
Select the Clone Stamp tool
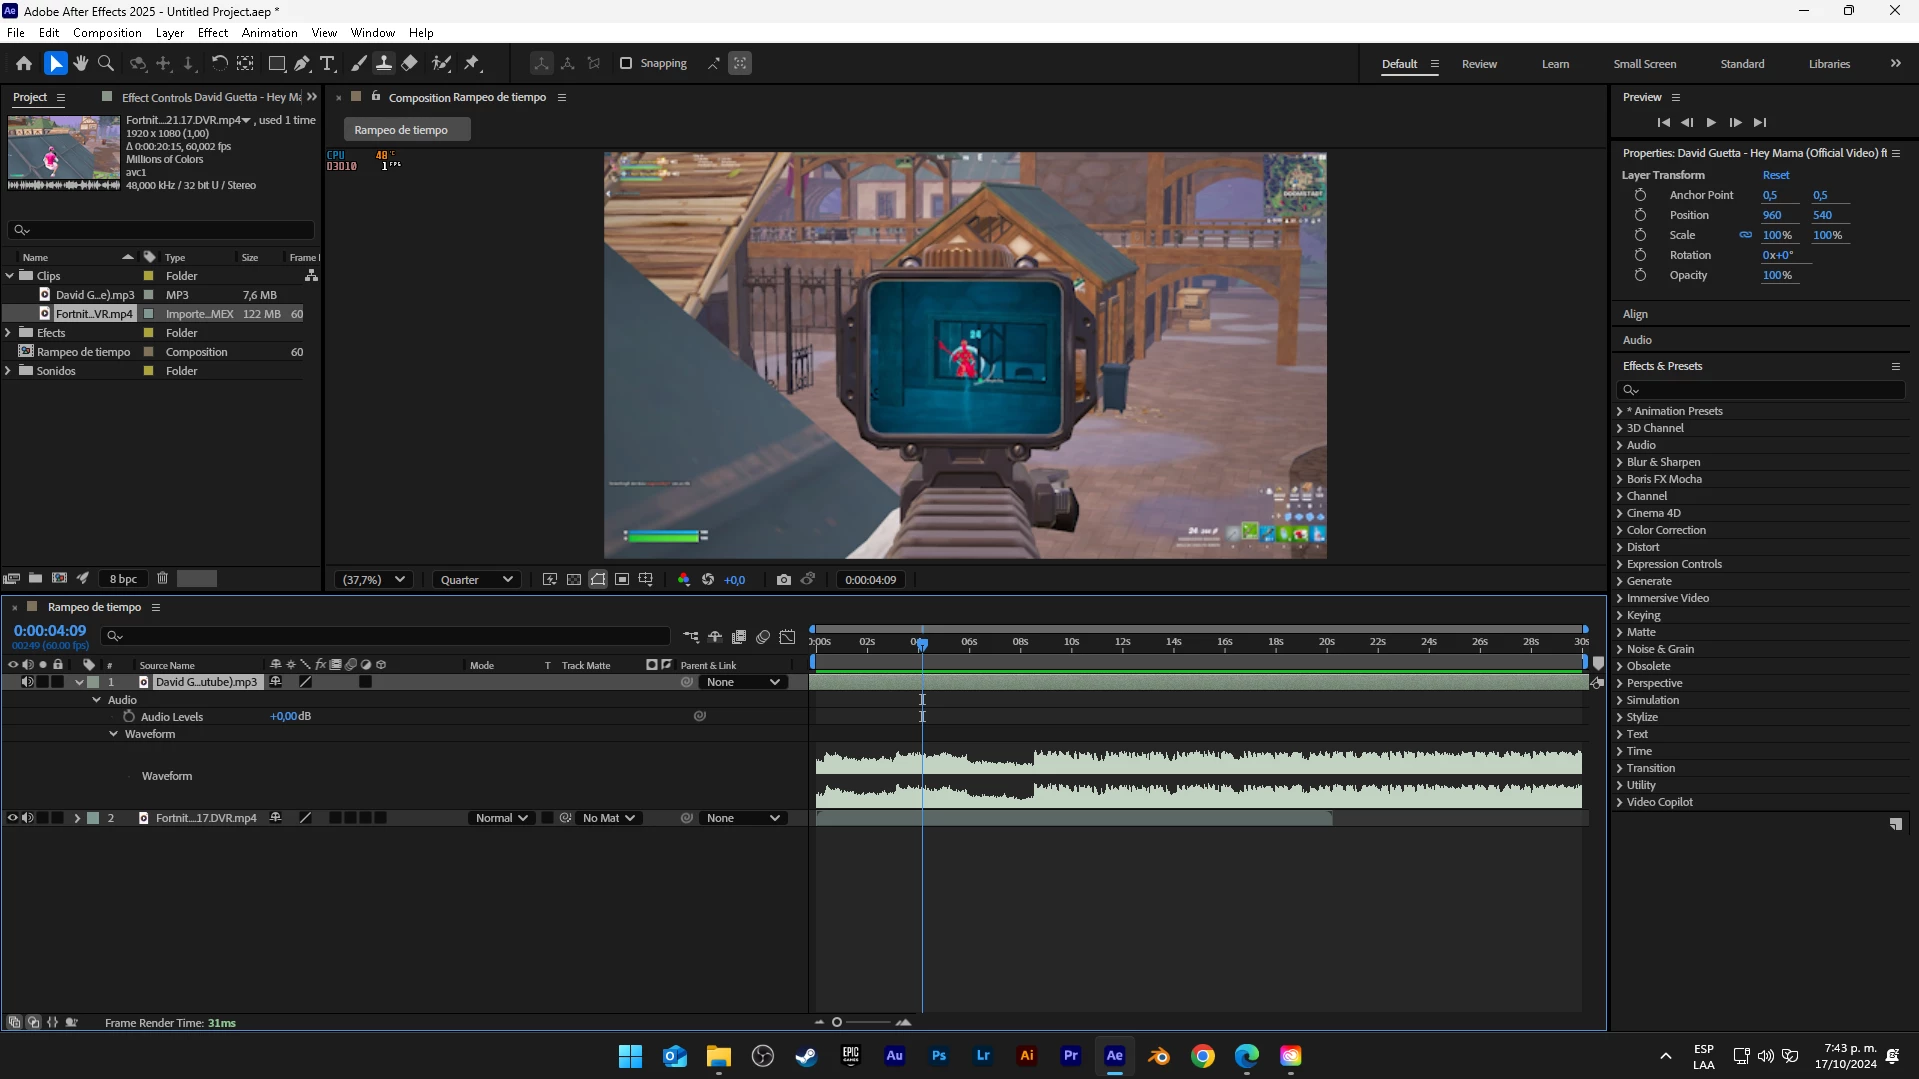tap(383, 63)
